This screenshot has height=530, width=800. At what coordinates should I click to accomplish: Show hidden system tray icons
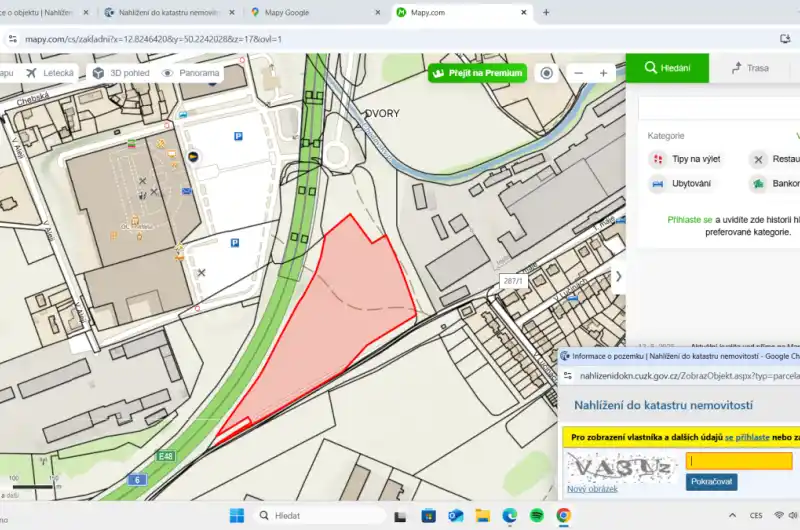pos(733,516)
